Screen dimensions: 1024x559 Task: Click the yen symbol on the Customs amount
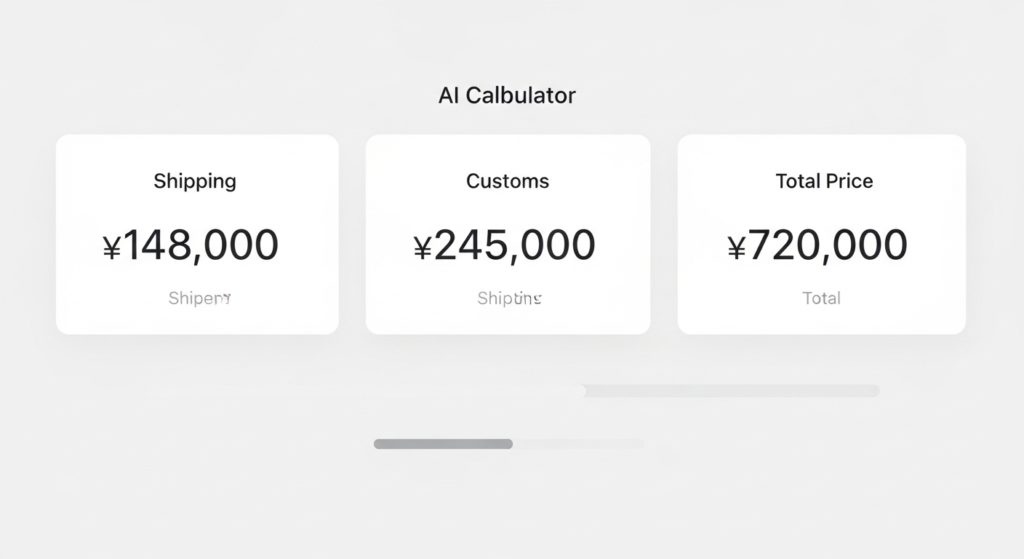point(422,247)
